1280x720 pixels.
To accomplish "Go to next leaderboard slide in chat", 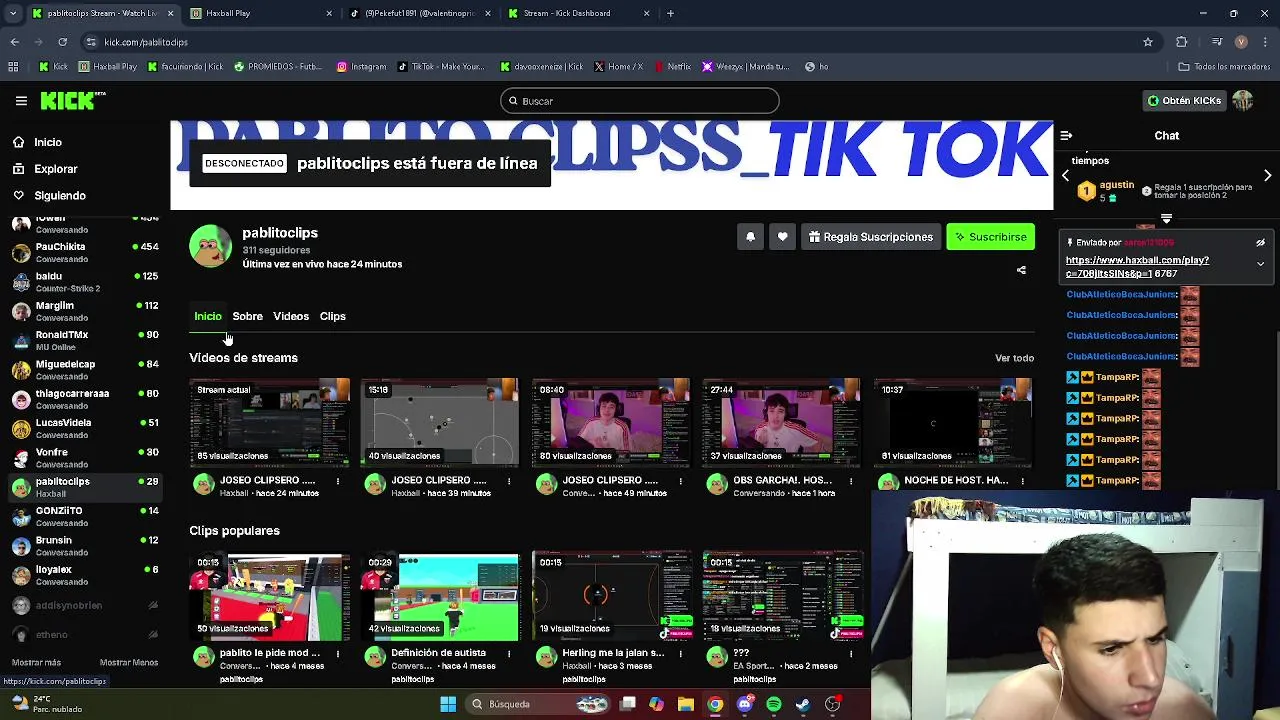I will 1267,176.
